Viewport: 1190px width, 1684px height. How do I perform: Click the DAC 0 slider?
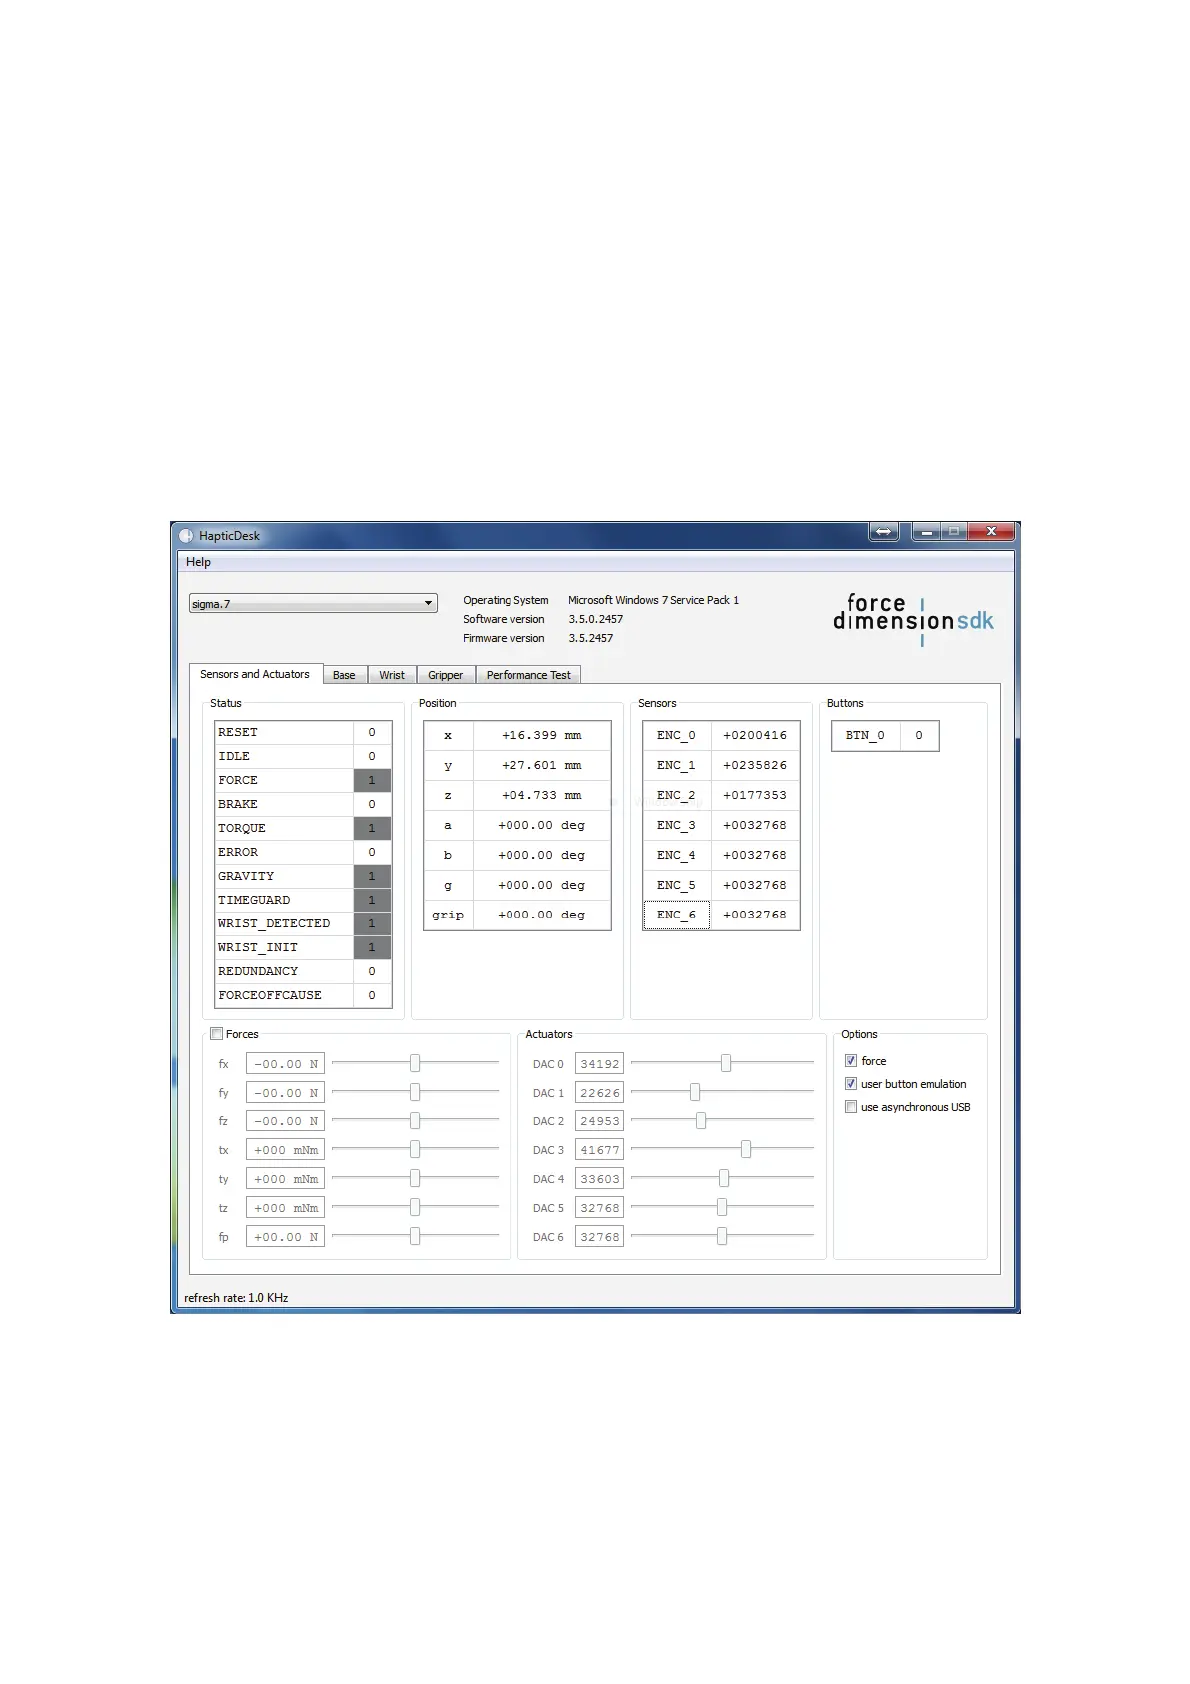(722, 1063)
